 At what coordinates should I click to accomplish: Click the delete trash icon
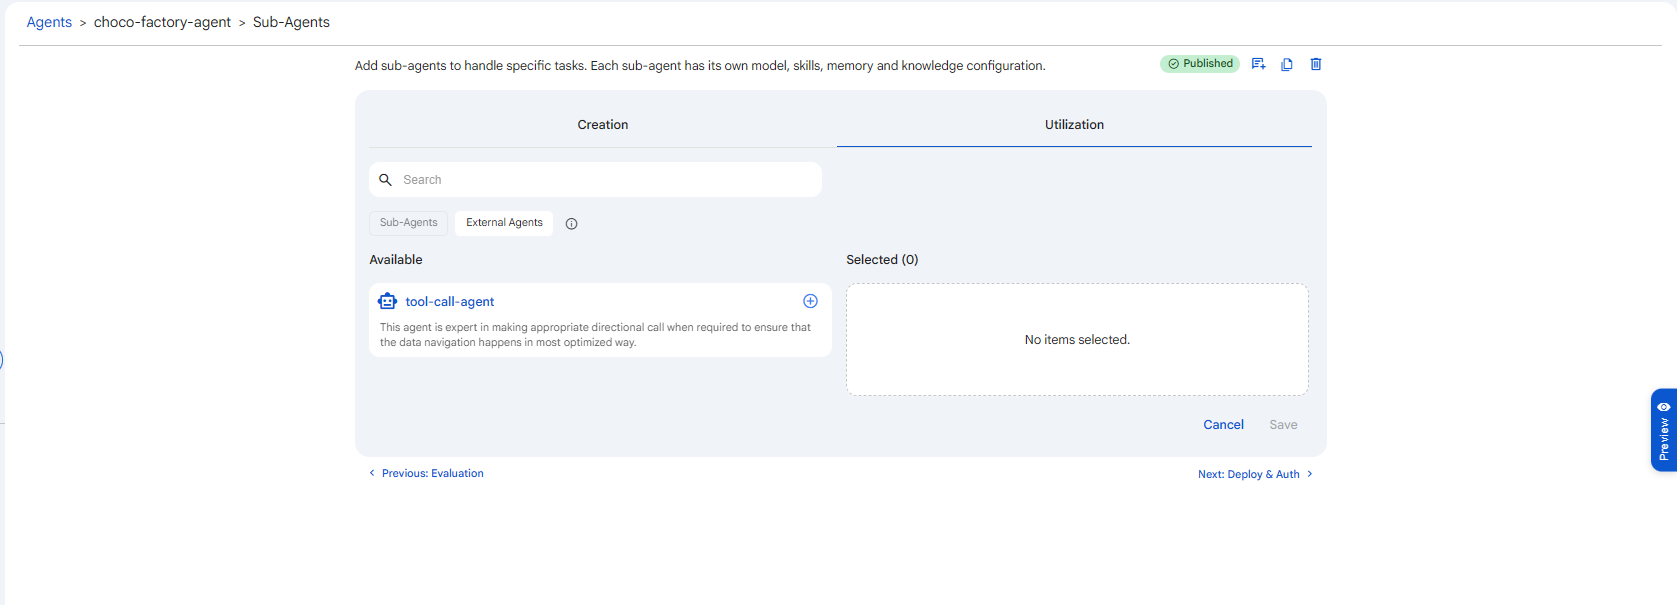1316,64
